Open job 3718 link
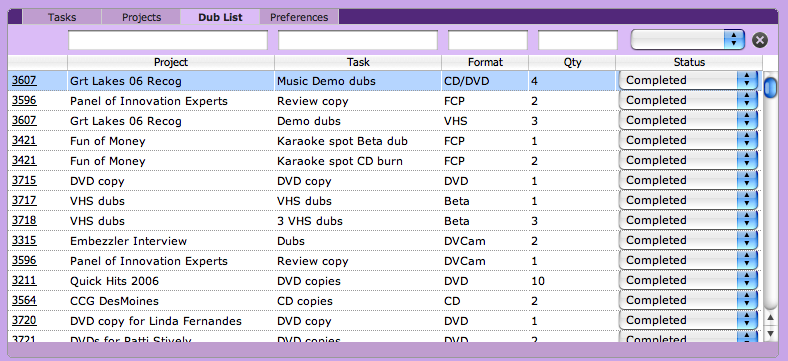The height and width of the screenshot is (361, 788). [x=24, y=220]
